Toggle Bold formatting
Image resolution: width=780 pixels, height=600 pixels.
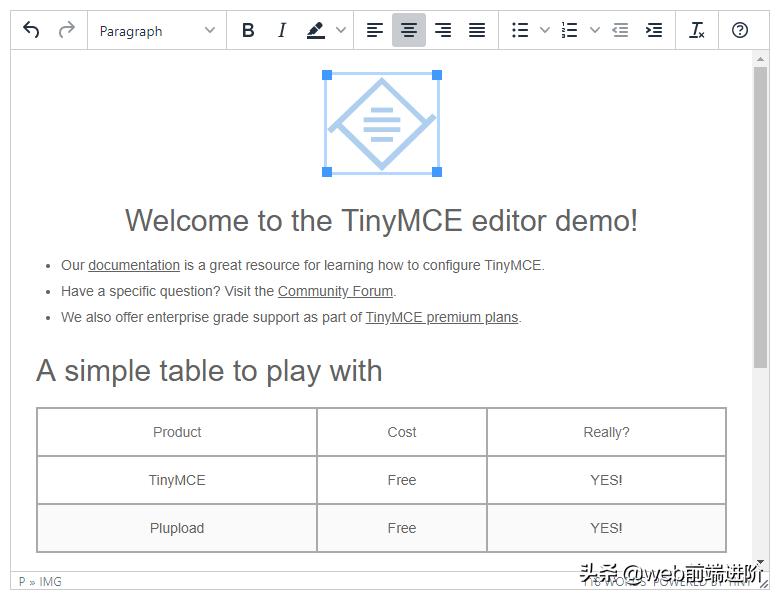pos(248,30)
